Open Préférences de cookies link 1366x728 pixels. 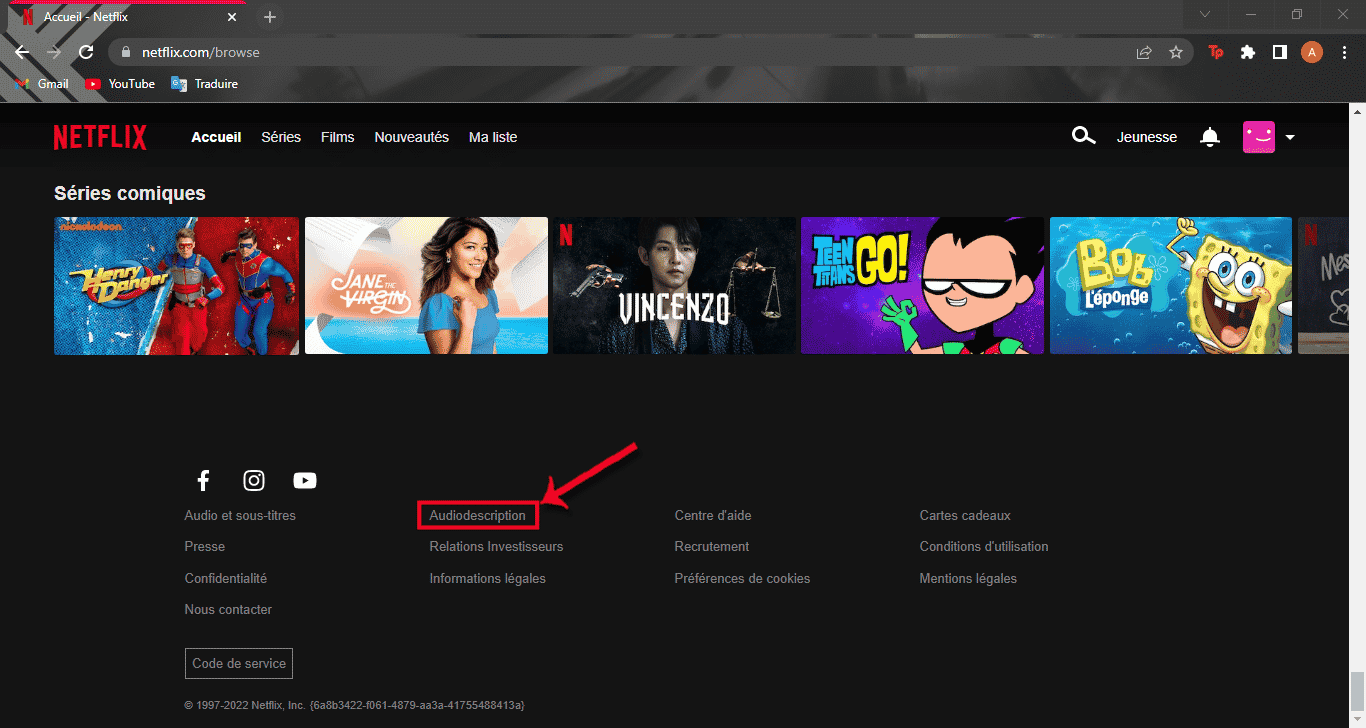tap(742, 579)
